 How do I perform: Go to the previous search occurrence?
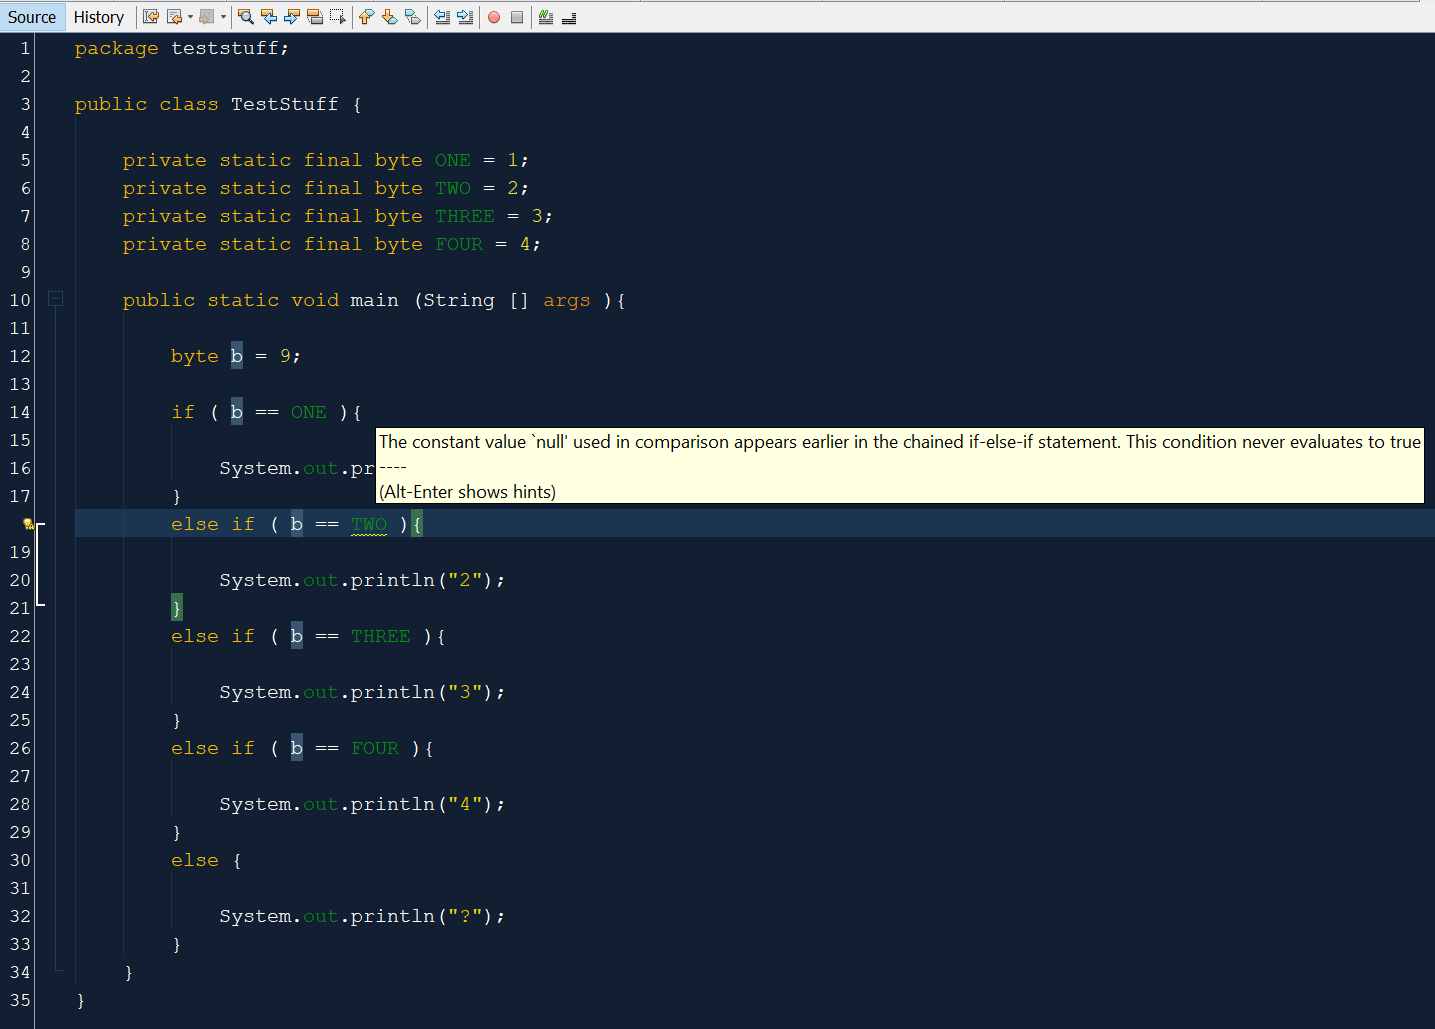coord(268,17)
